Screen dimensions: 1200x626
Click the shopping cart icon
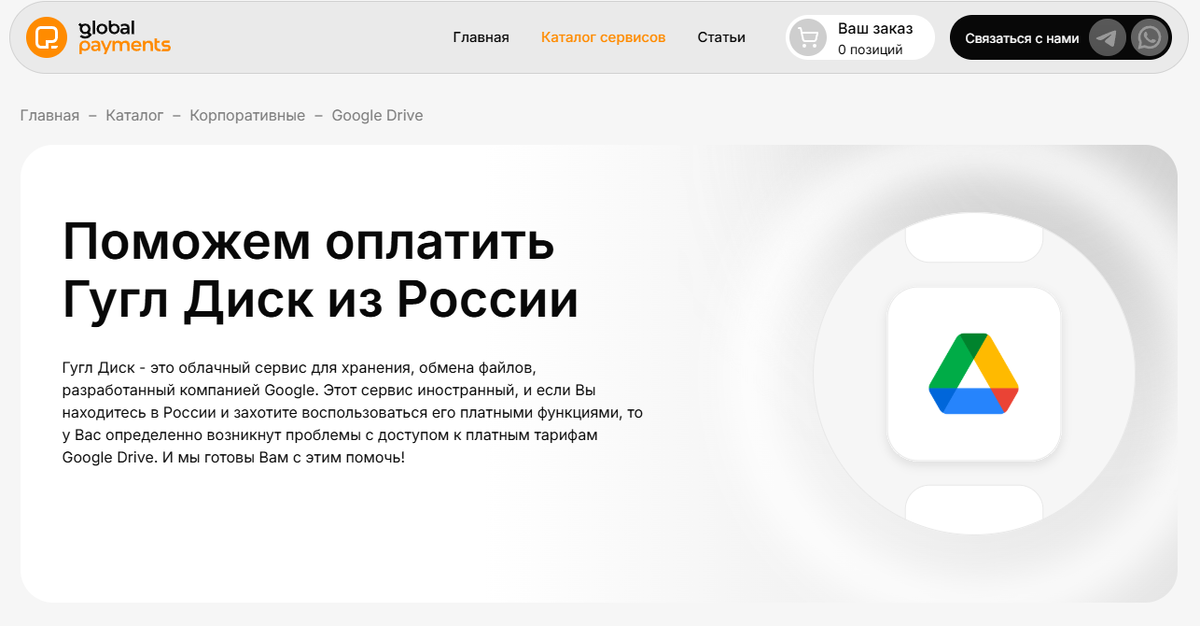point(808,38)
